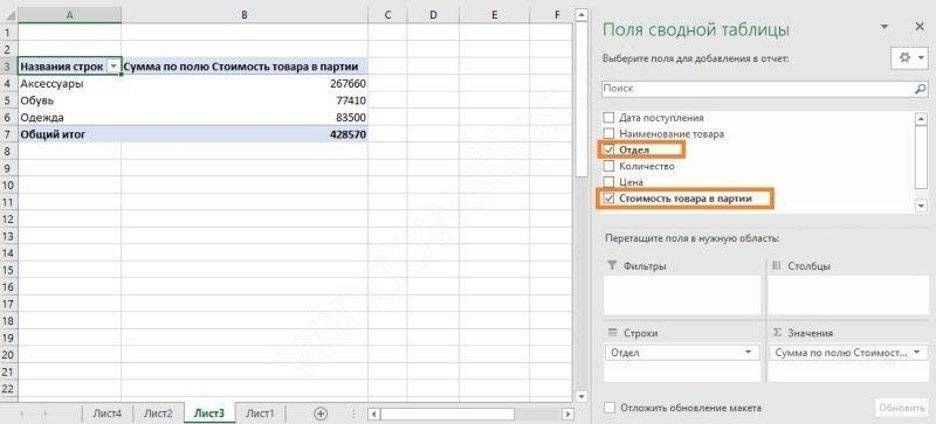Check the Дата поступления field checkbox
The width and height of the screenshot is (936, 424).
pos(610,118)
